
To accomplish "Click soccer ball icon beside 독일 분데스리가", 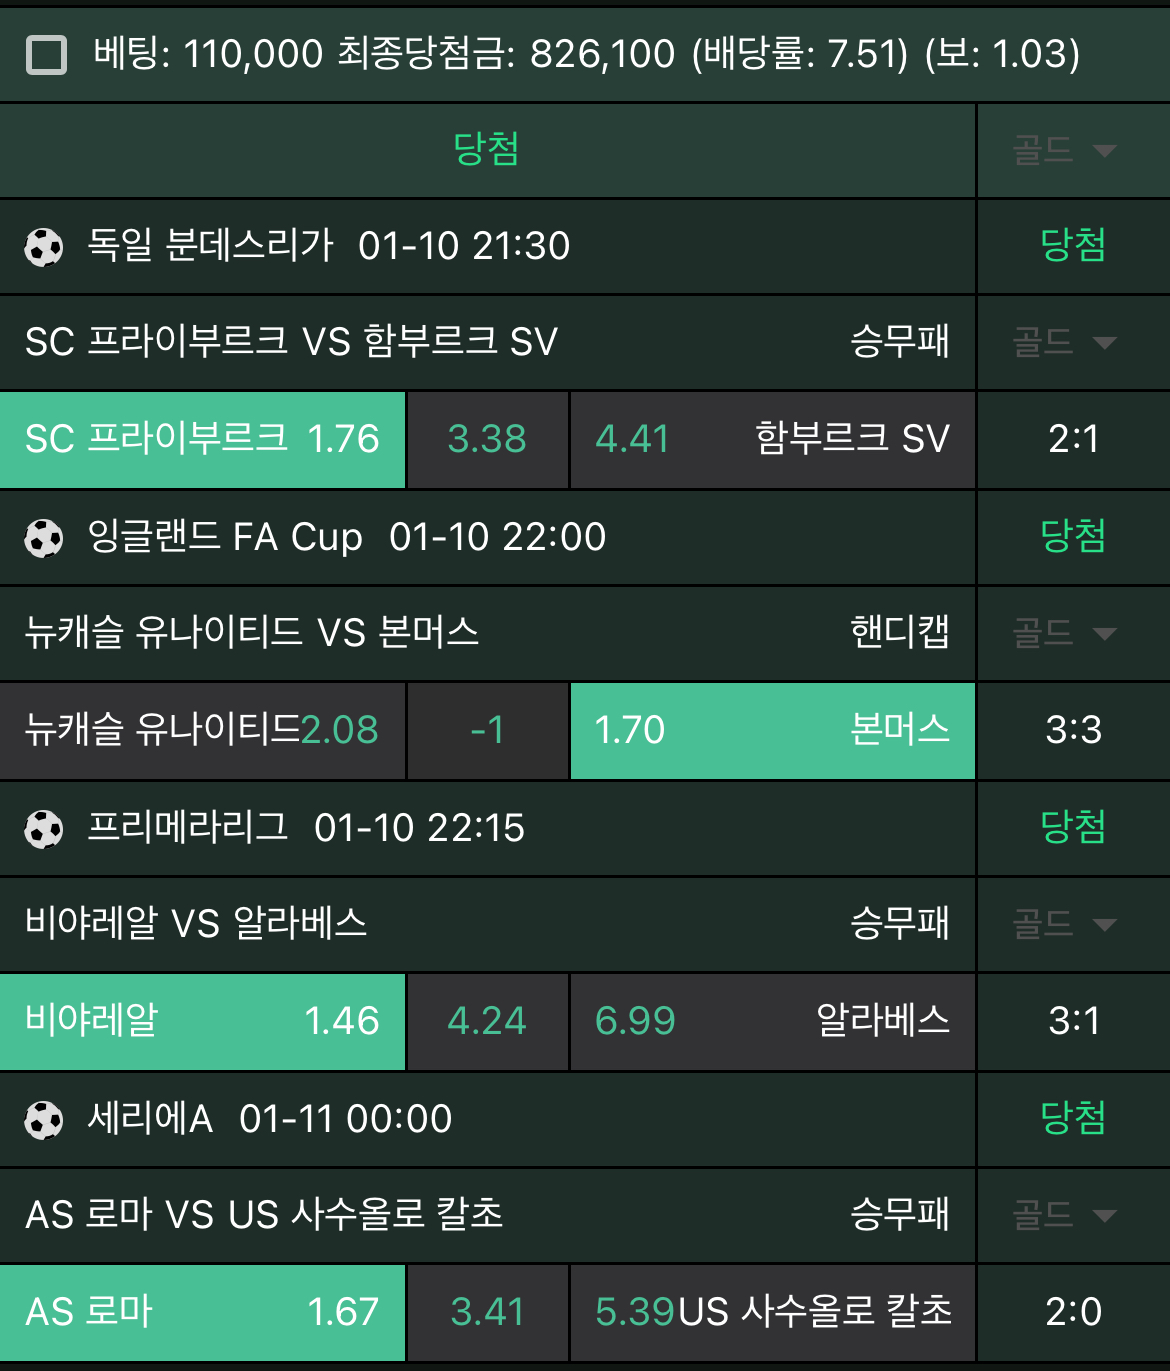I will pyautogui.click(x=44, y=247).
